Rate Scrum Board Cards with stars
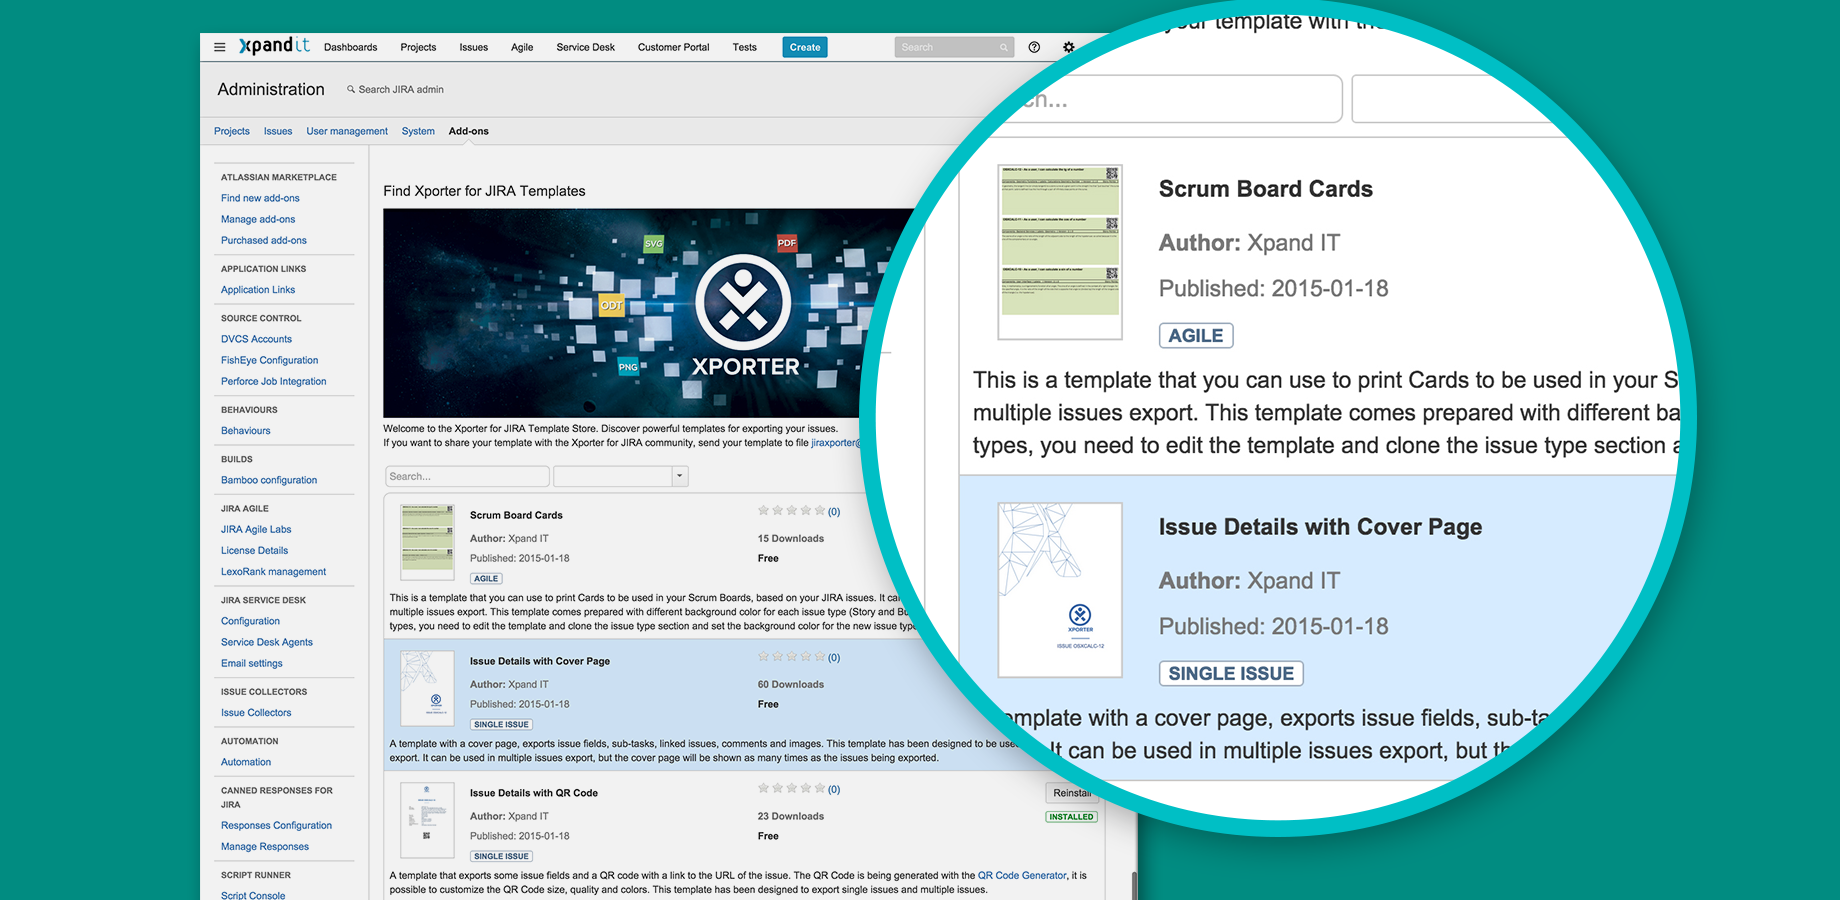The image size is (1840, 900). tap(791, 511)
